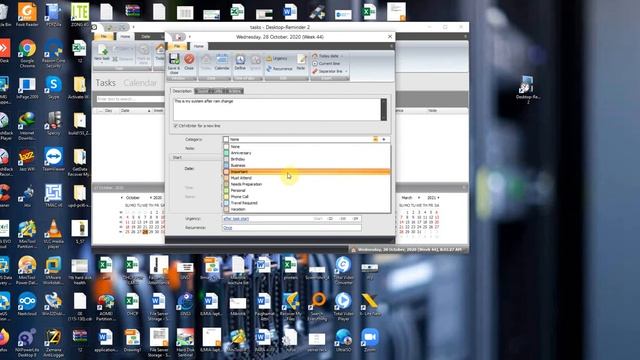
Task: Select highlighted Important category option
Action: pyautogui.click(x=307, y=172)
